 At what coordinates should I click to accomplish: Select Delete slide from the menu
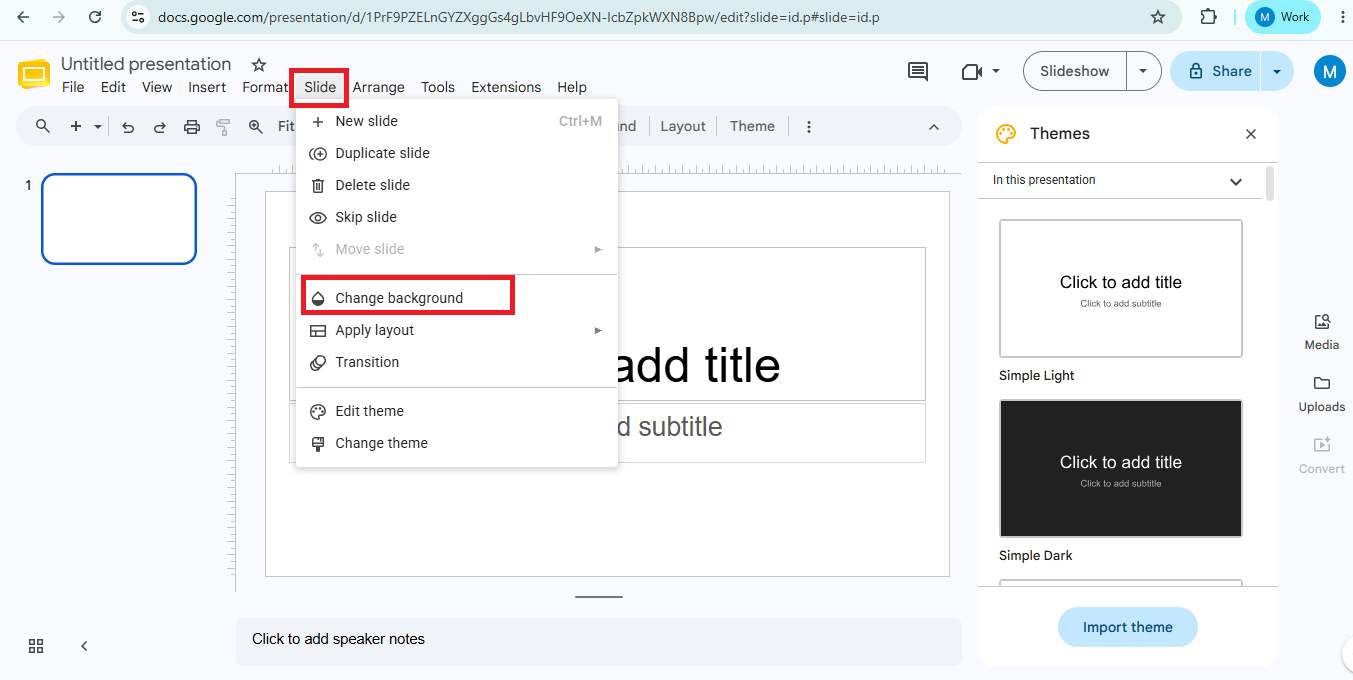457,185
